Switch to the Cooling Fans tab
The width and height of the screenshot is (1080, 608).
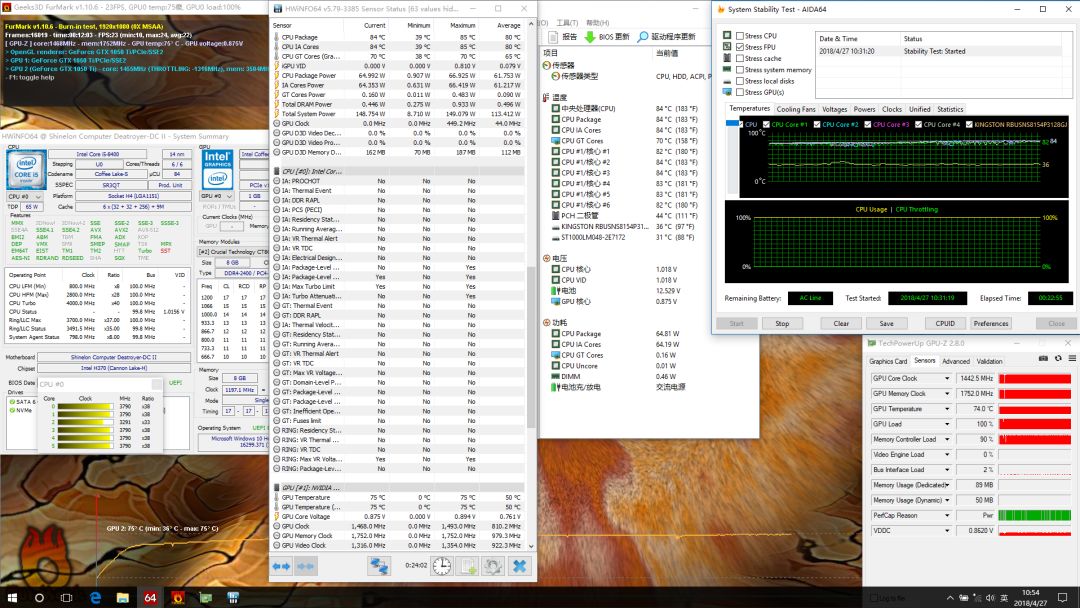pyautogui.click(x=796, y=109)
